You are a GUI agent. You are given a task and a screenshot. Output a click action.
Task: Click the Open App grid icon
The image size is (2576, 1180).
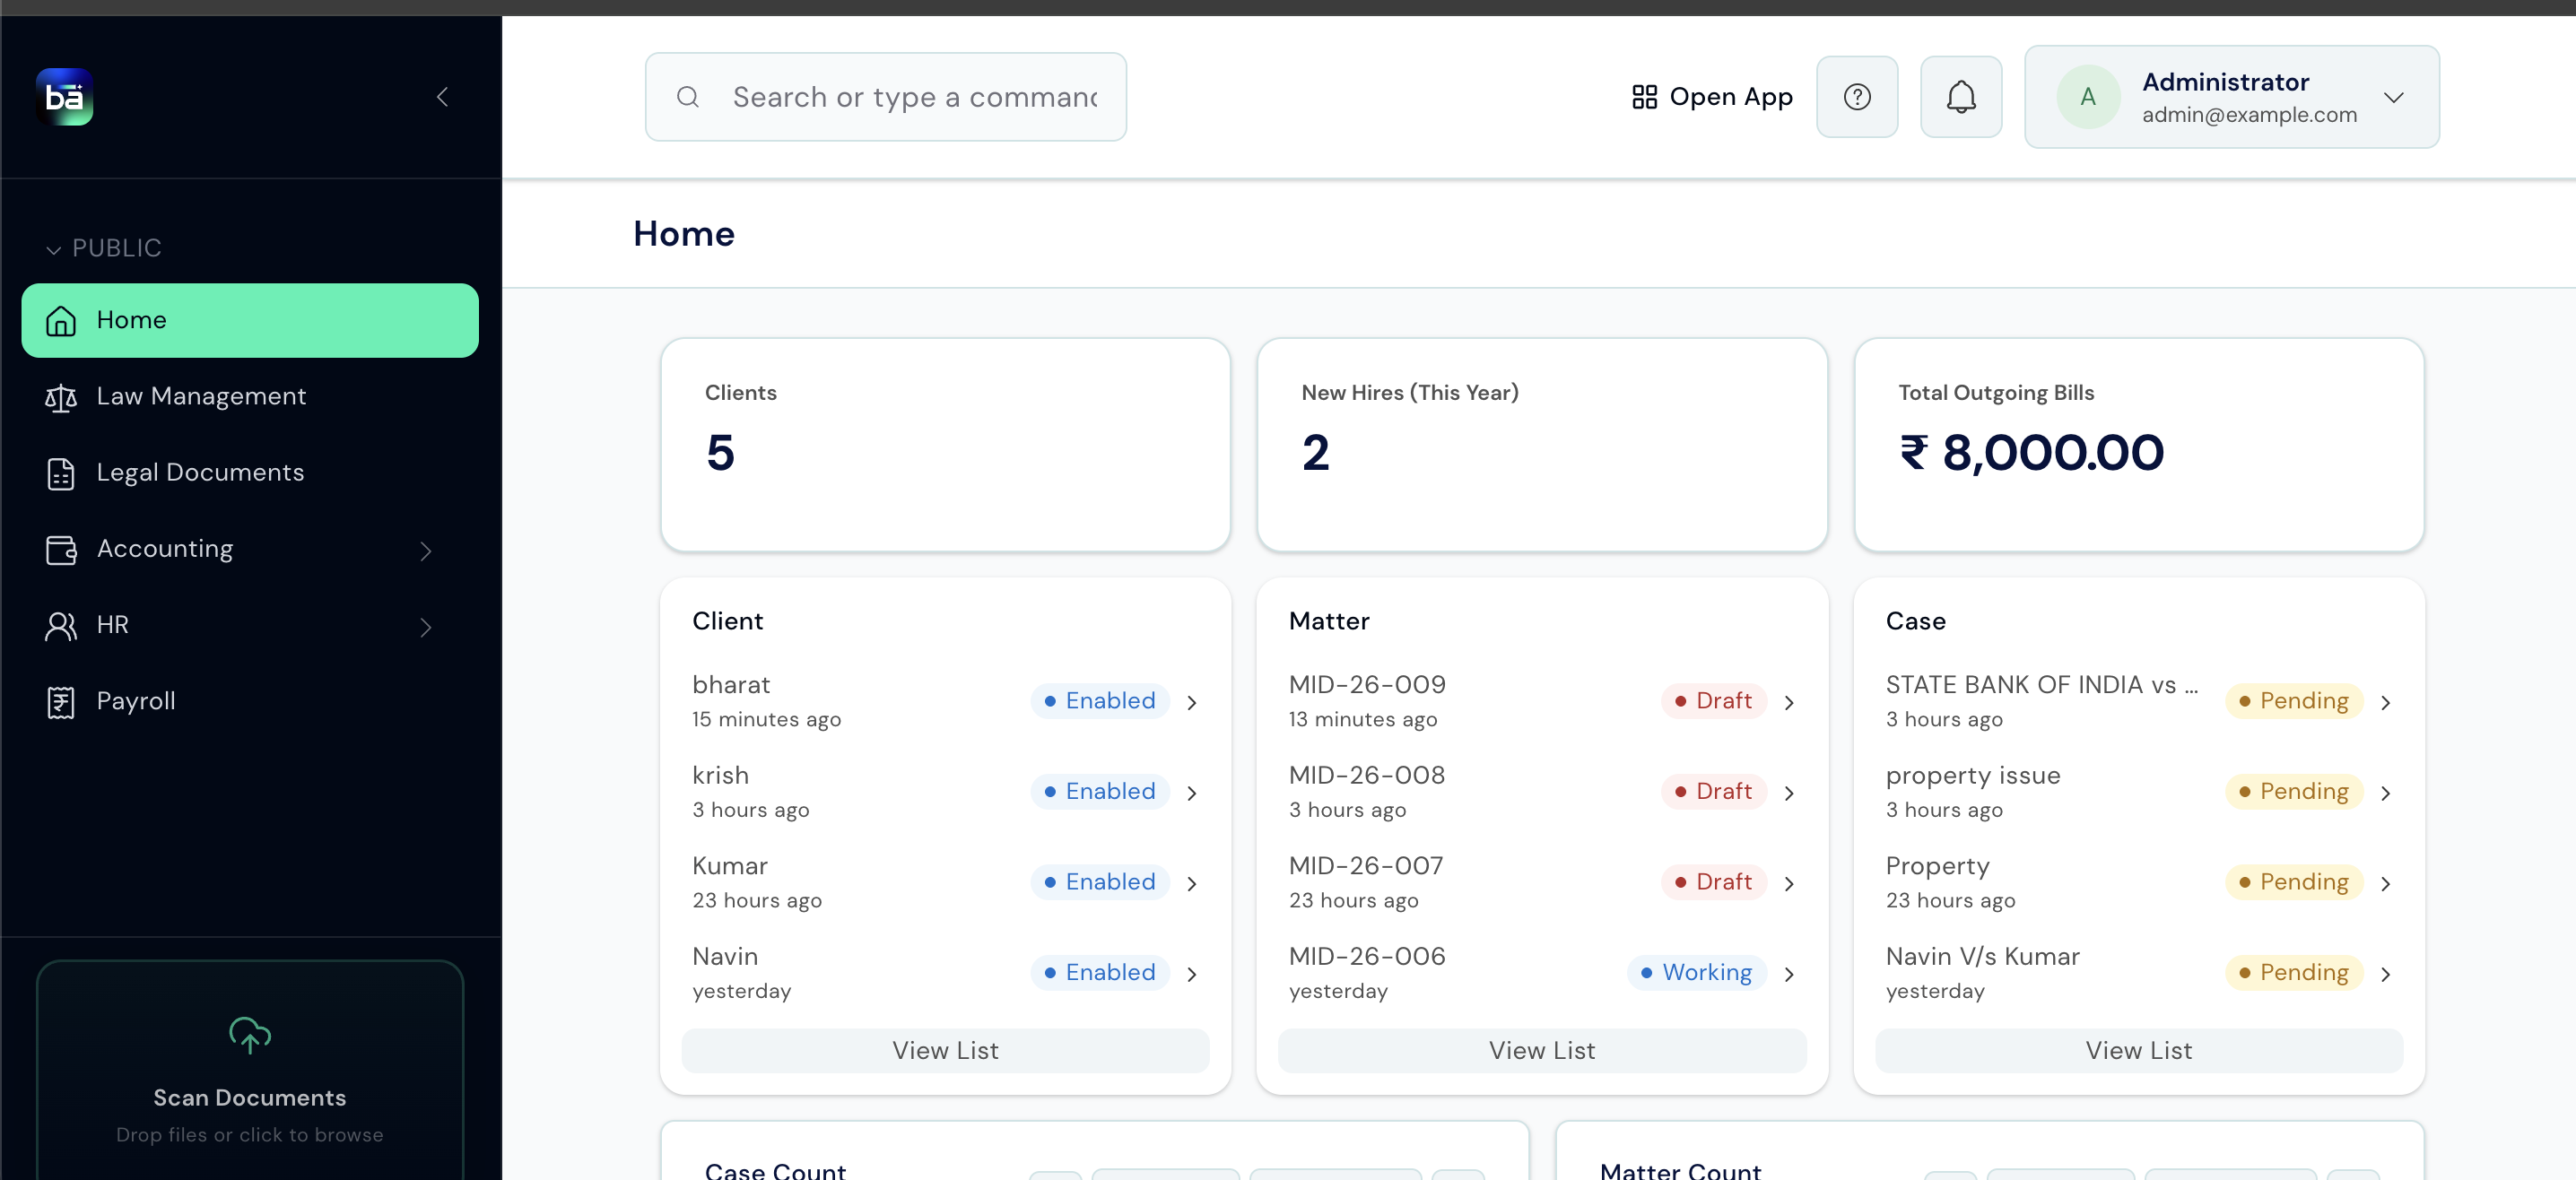[x=1644, y=97]
